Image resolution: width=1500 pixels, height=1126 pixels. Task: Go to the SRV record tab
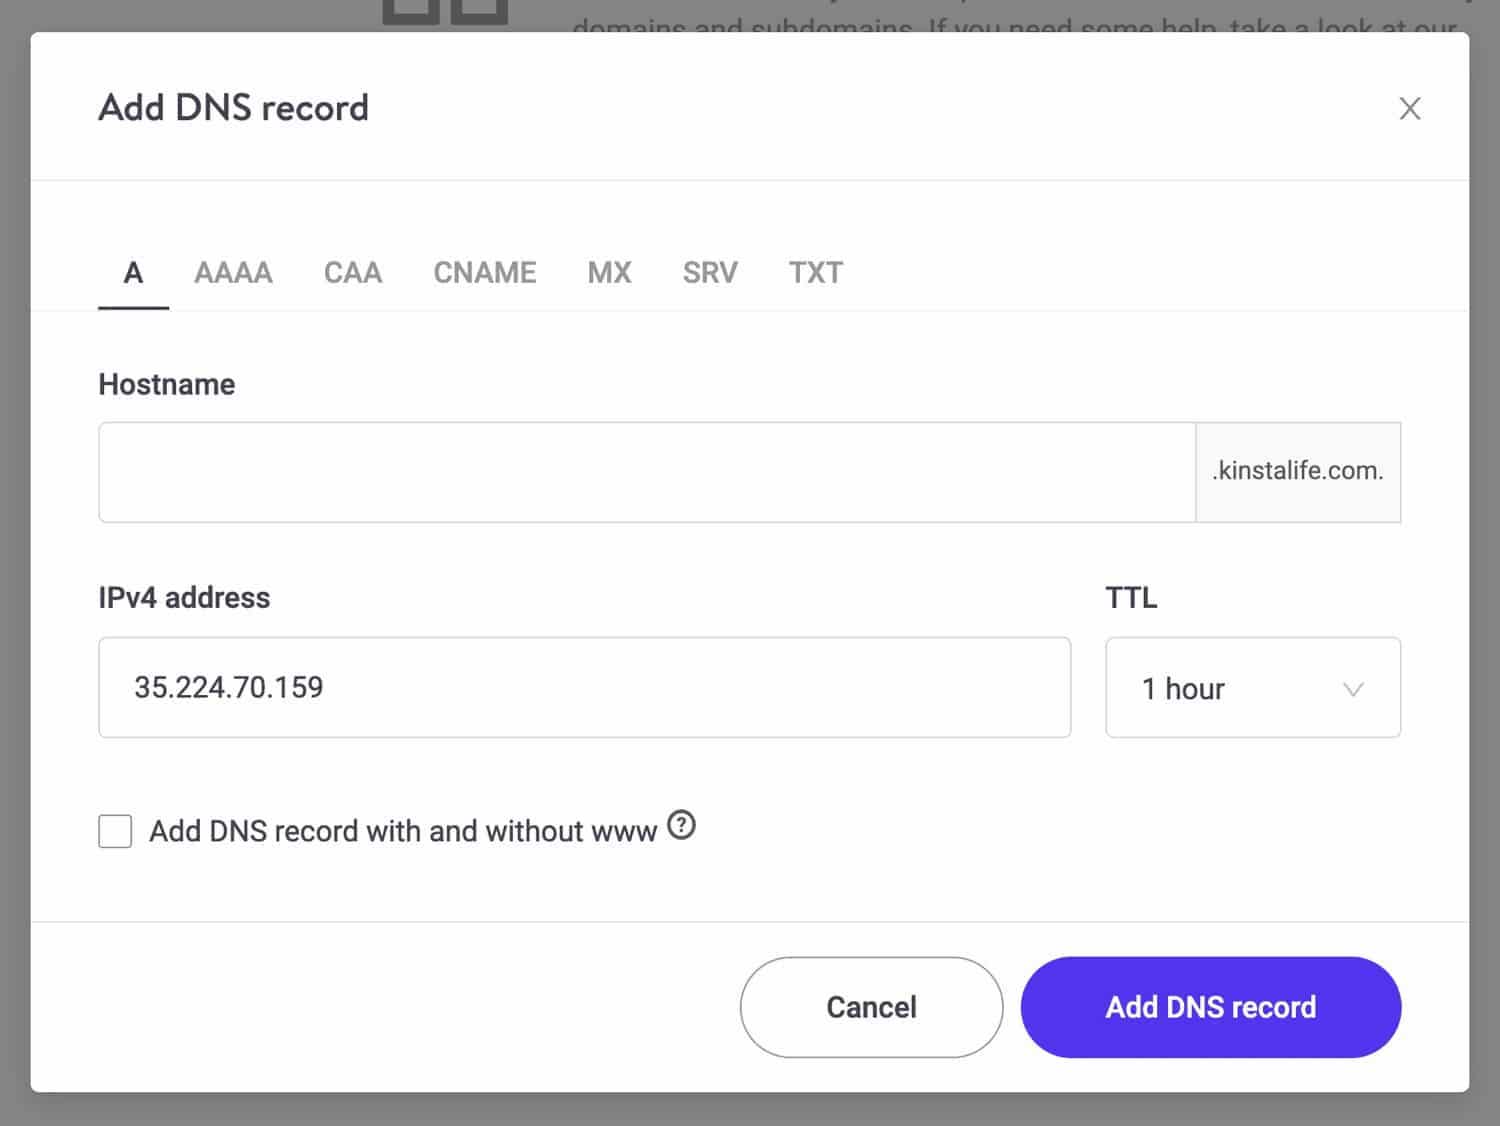[x=709, y=273]
